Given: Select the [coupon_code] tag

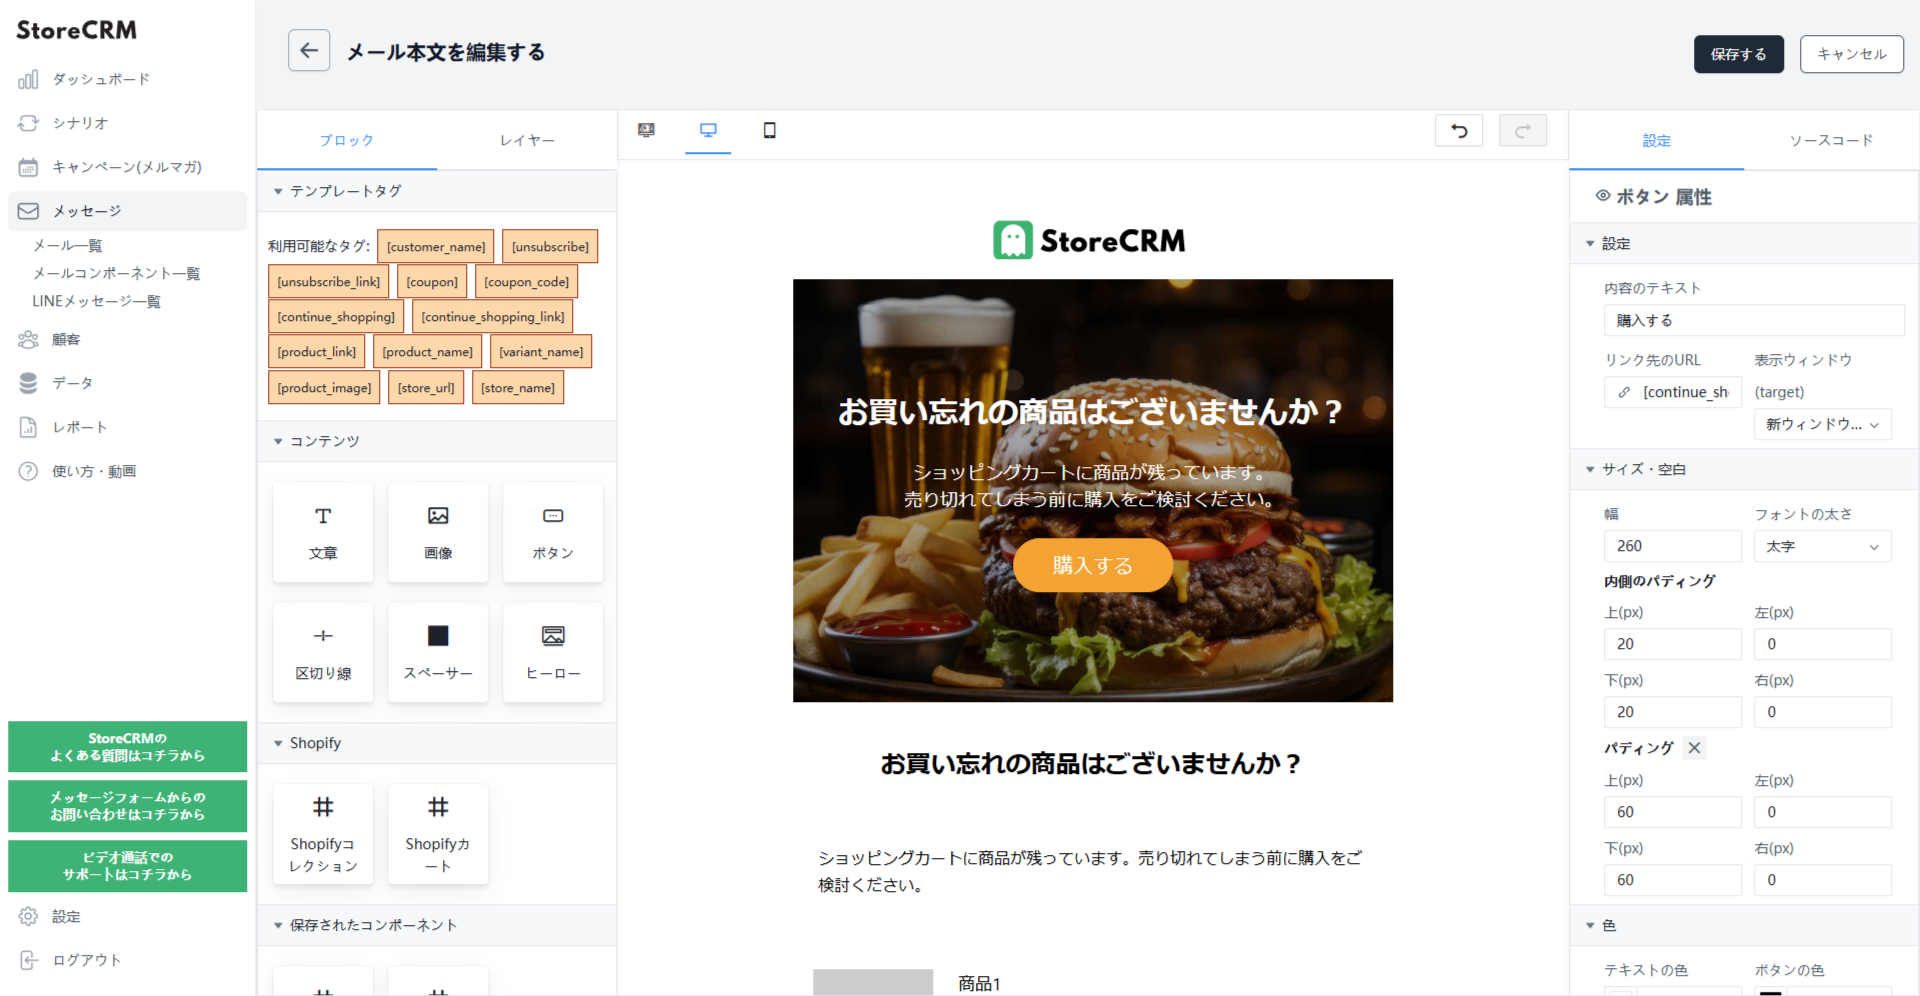Looking at the screenshot, I should (526, 282).
